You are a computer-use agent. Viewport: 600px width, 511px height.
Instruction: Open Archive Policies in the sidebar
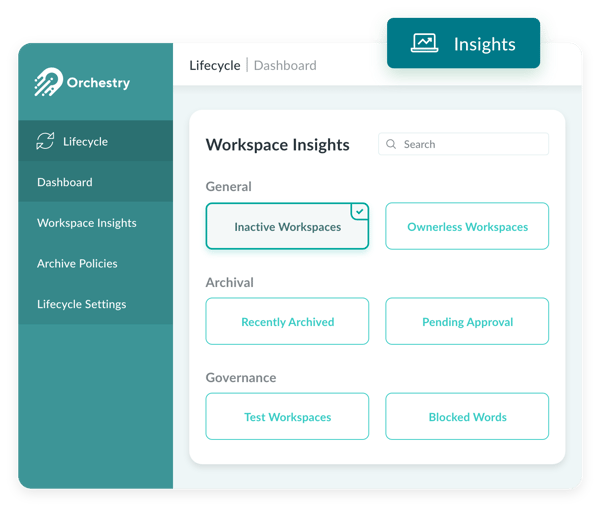(x=95, y=263)
